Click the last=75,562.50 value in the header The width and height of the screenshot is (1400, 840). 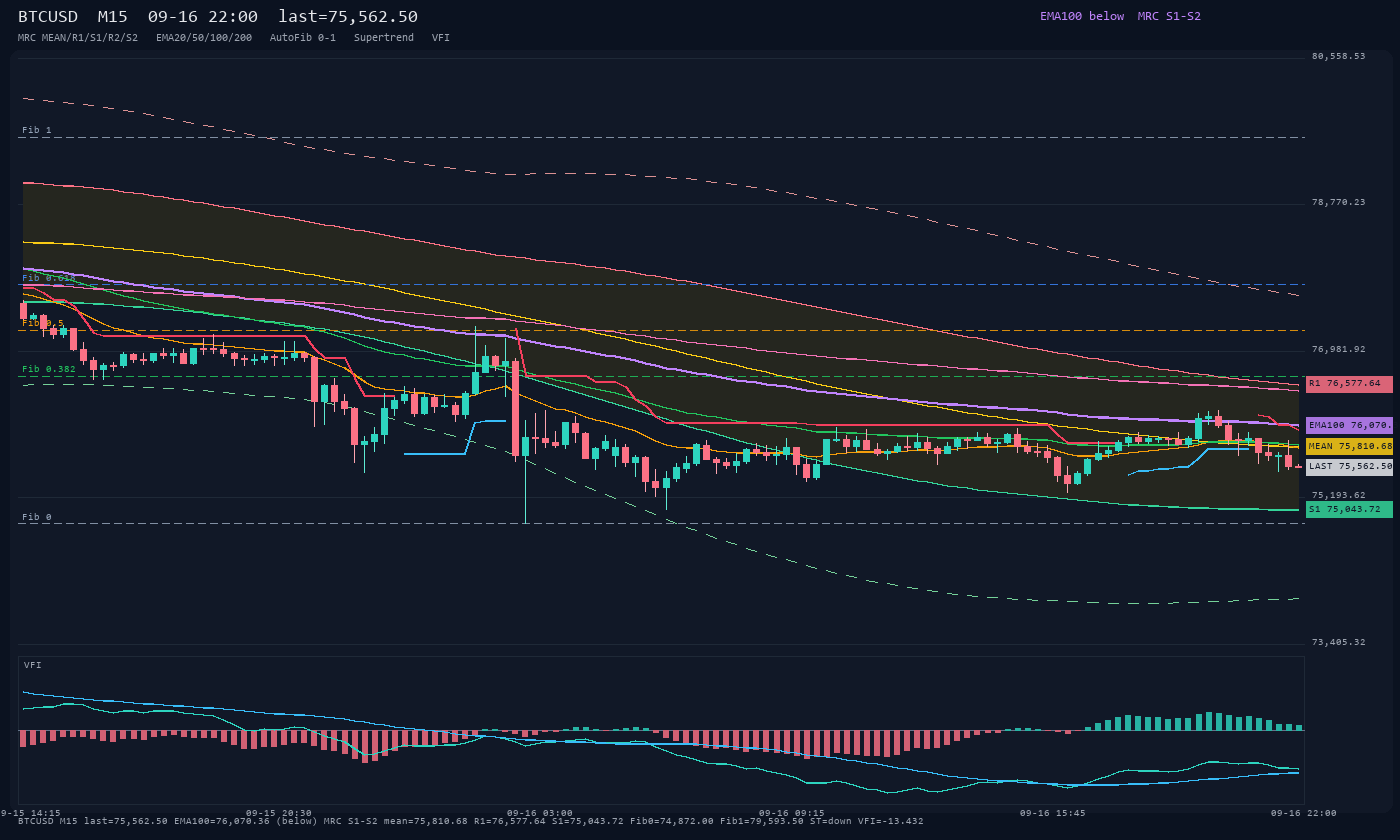[x=348, y=16]
